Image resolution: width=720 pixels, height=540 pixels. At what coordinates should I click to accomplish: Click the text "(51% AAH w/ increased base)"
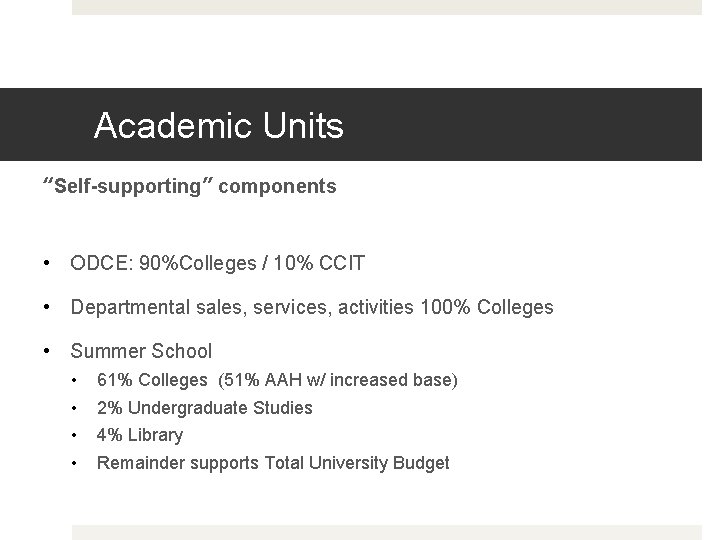click(338, 380)
